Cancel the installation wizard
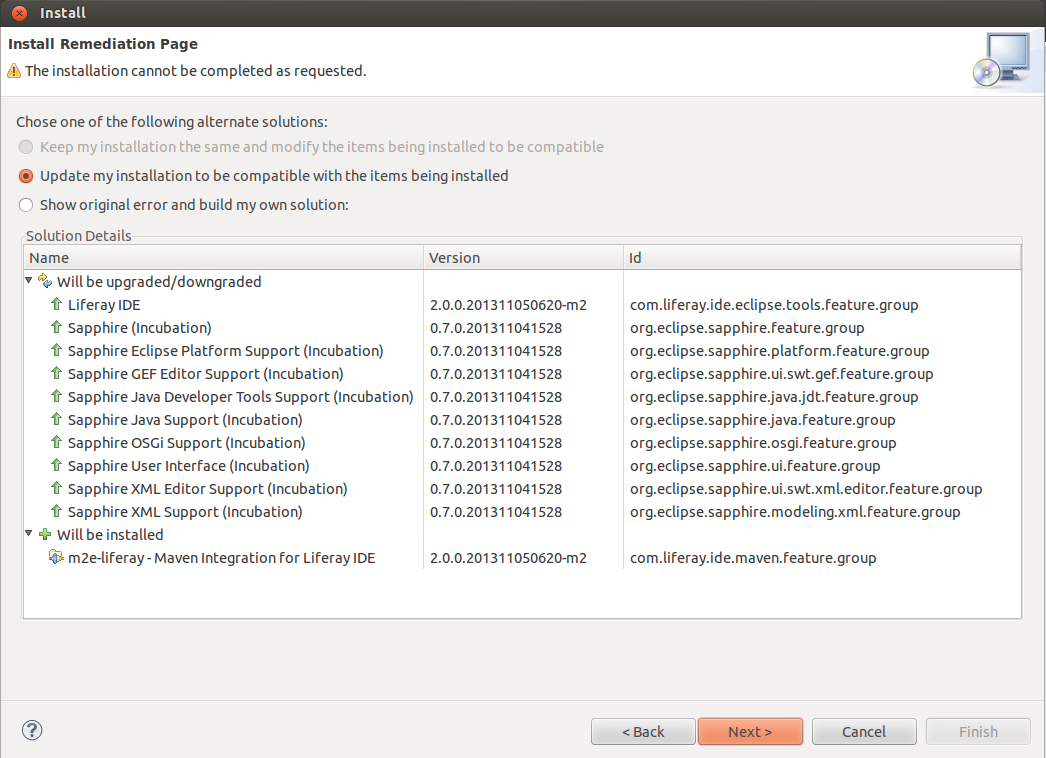The width and height of the screenshot is (1046, 758). pos(863,732)
